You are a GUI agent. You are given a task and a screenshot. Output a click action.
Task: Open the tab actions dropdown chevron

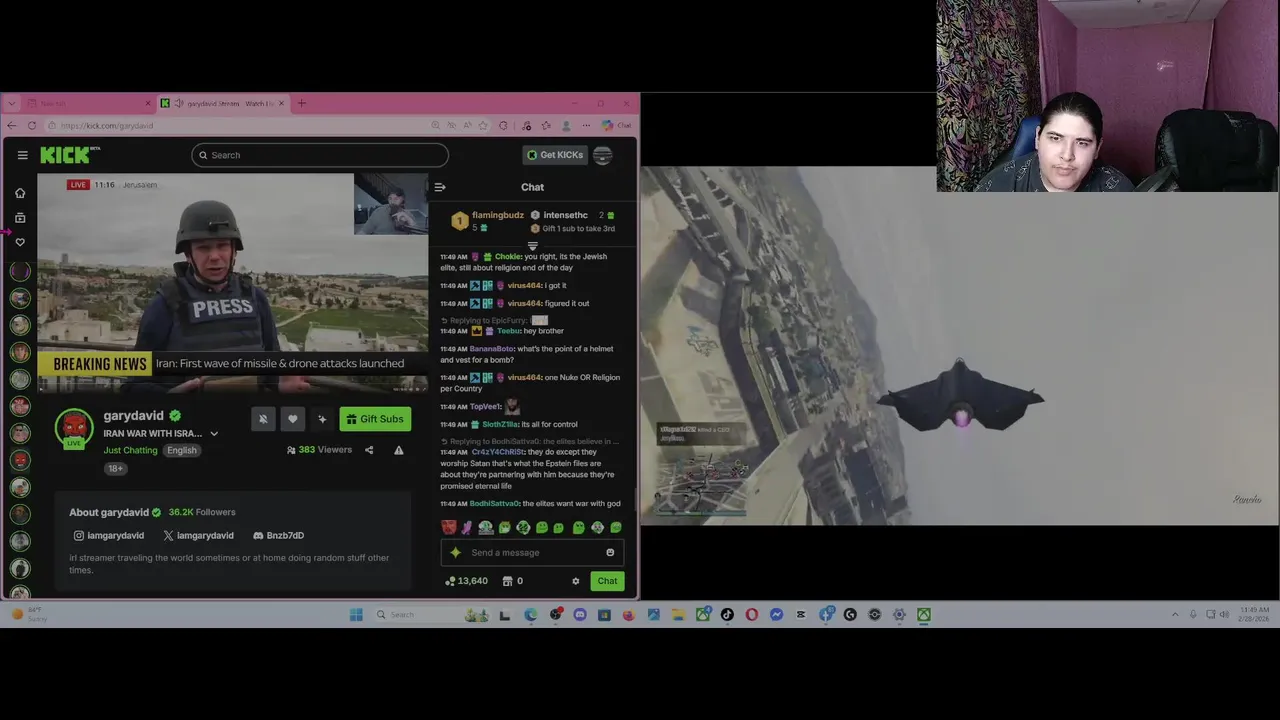(x=11, y=103)
